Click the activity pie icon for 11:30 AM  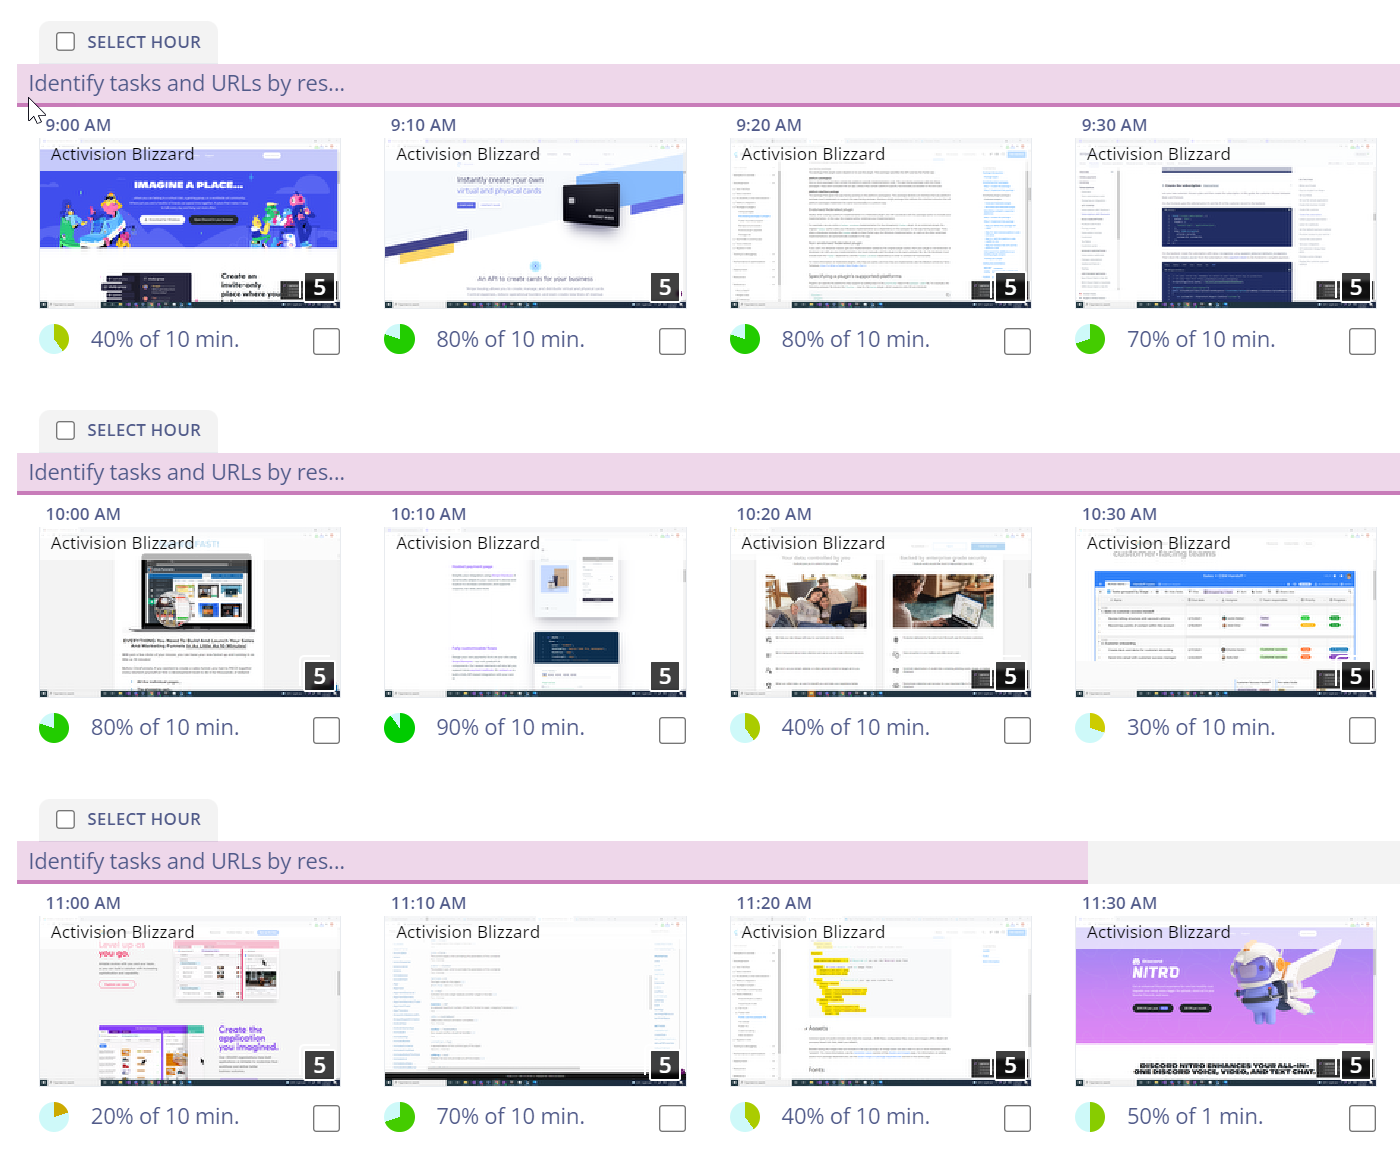[x=1090, y=1117]
